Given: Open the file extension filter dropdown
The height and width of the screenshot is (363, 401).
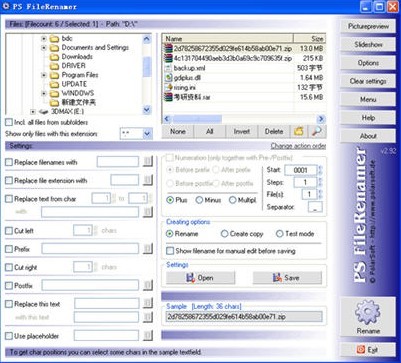Looking at the screenshot, I should (147, 134).
